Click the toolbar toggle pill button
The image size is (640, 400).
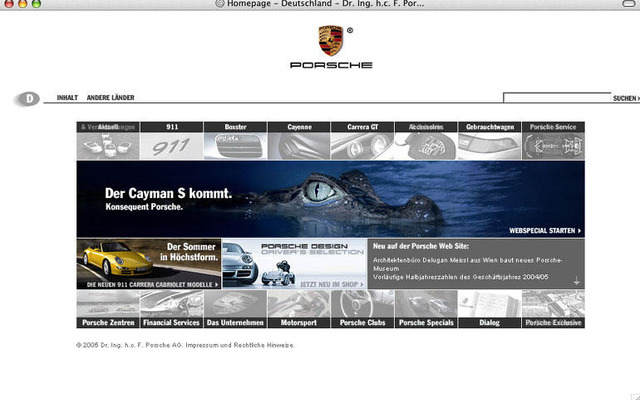629,3
